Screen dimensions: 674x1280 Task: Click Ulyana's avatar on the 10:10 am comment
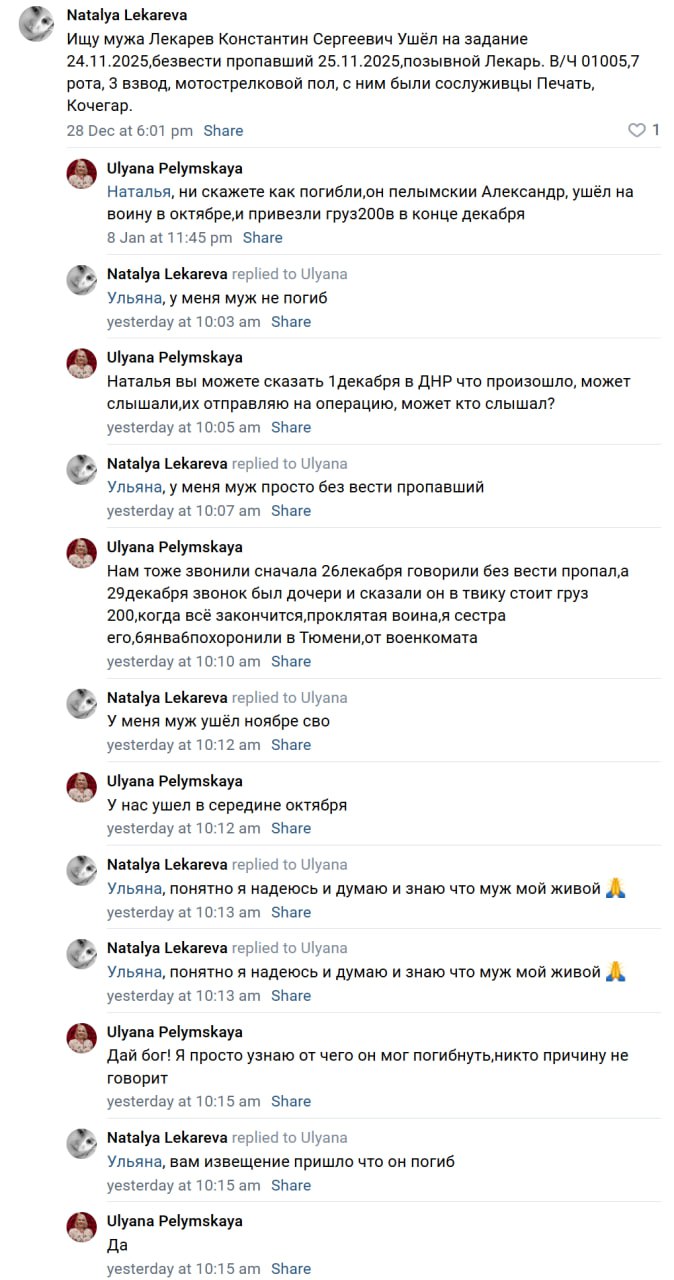pyautogui.click(x=81, y=553)
